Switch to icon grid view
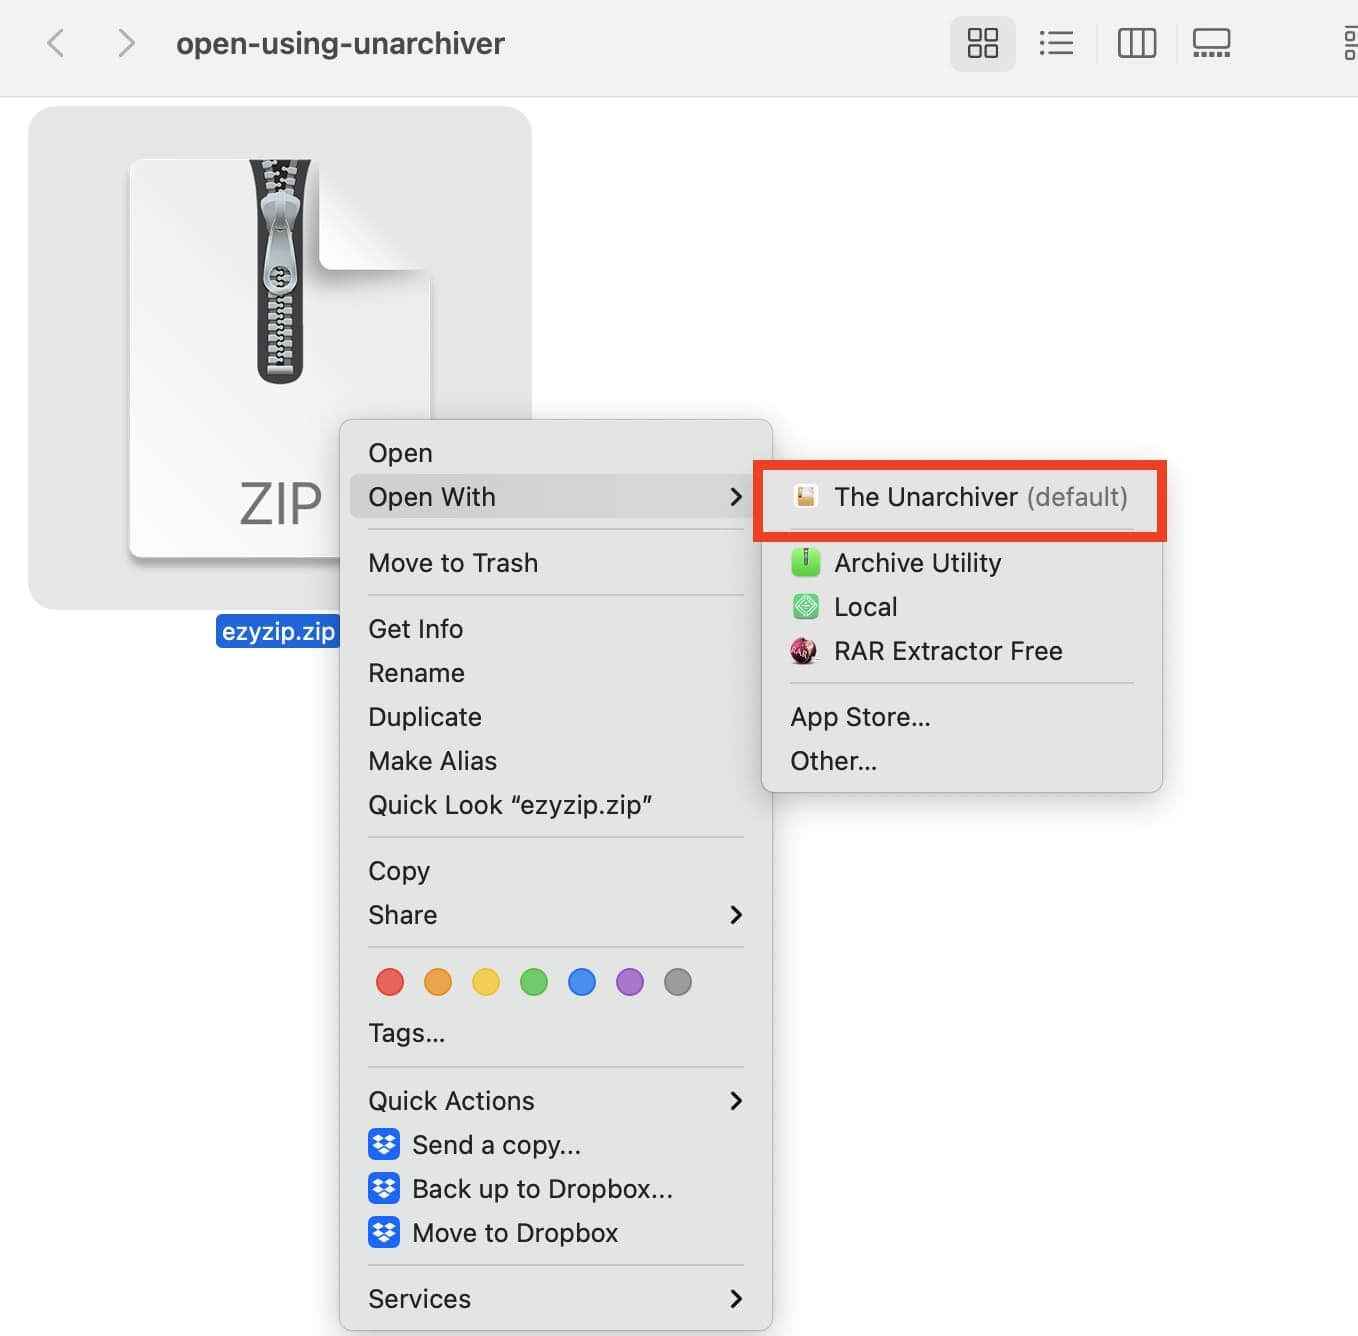Screen dimensions: 1358x1336 [982, 43]
